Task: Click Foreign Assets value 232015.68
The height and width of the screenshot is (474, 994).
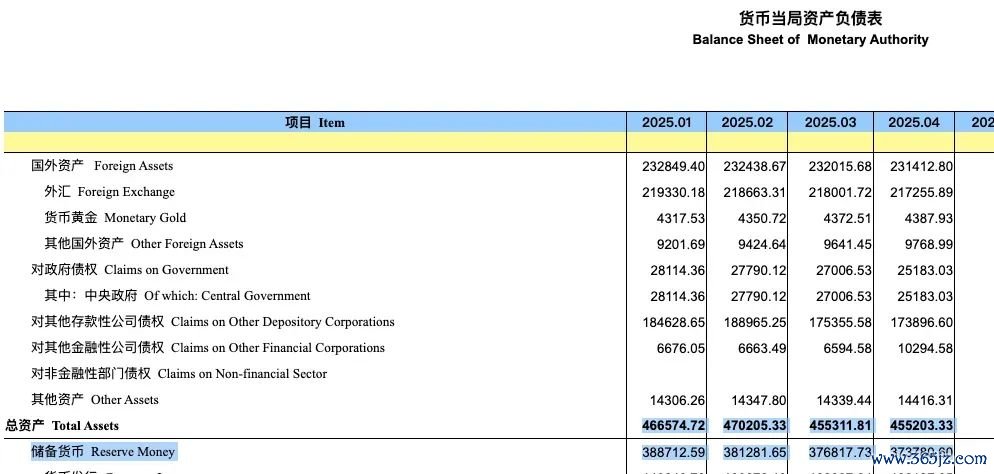Action: [x=840, y=167]
